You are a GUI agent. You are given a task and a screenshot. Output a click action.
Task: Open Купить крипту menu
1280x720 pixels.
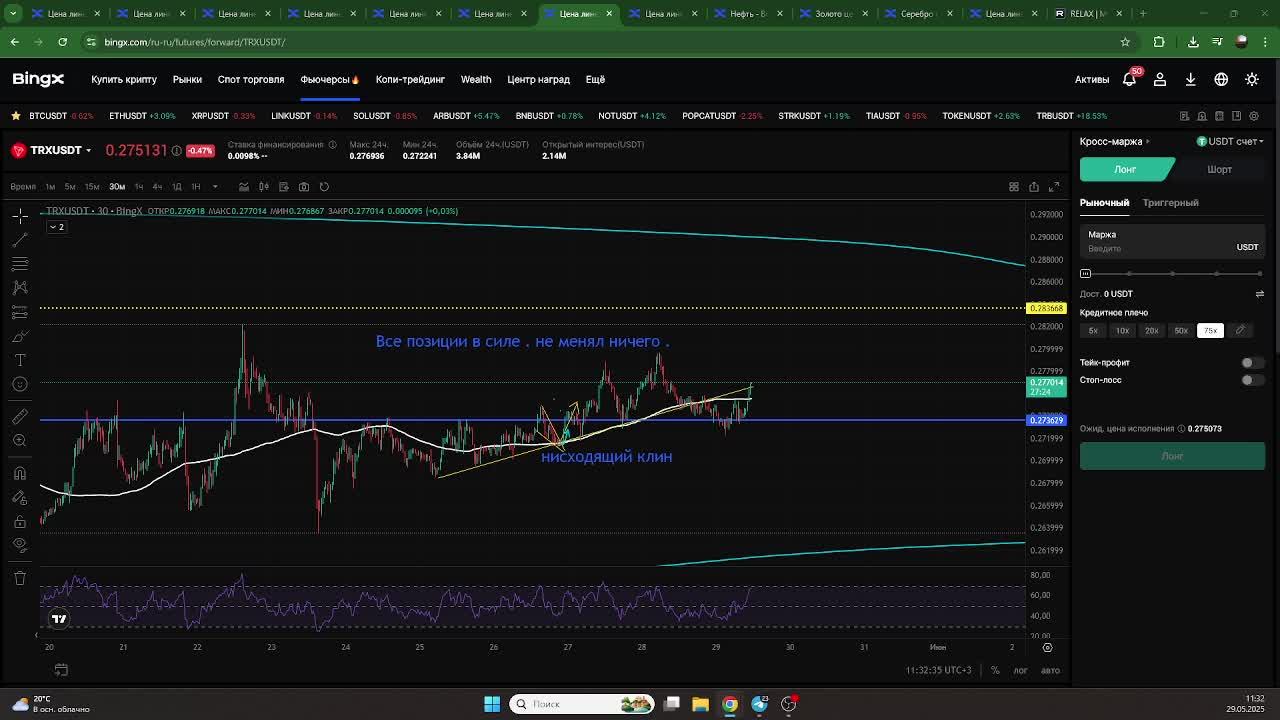pos(124,79)
